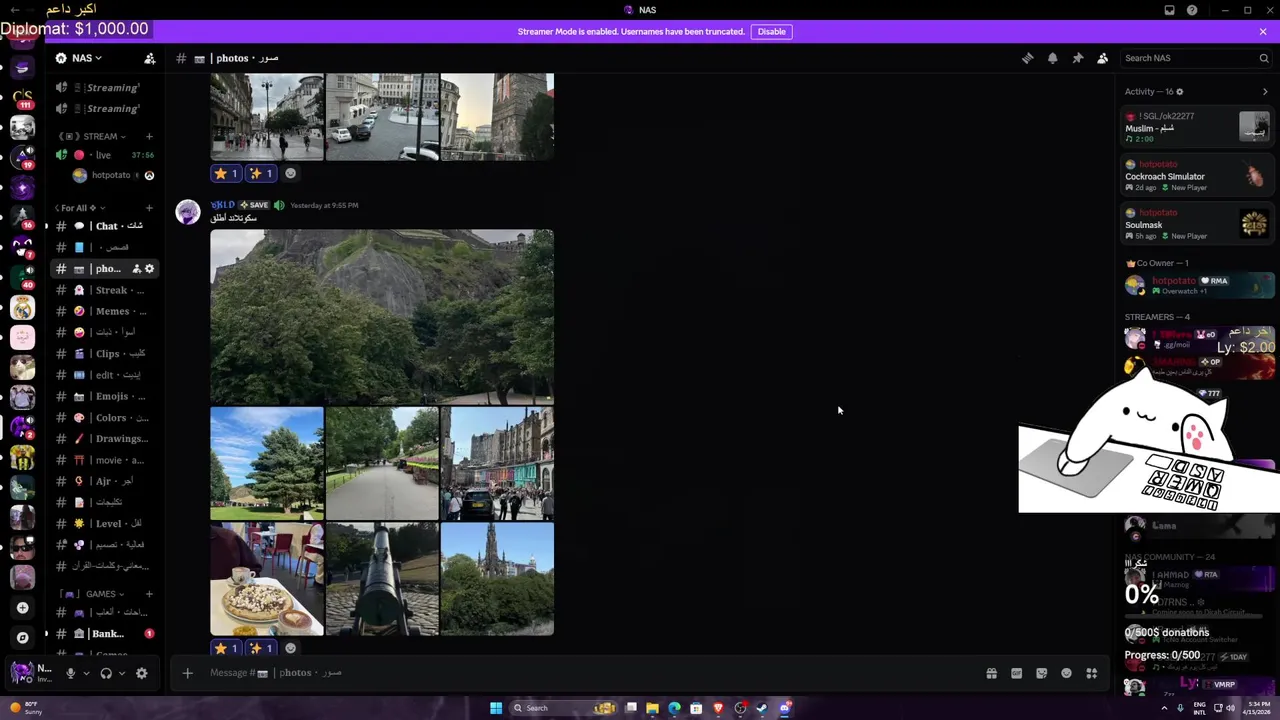Add a channel to GAMES category
This screenshot has width=1280, height=720.
(149, 594)
